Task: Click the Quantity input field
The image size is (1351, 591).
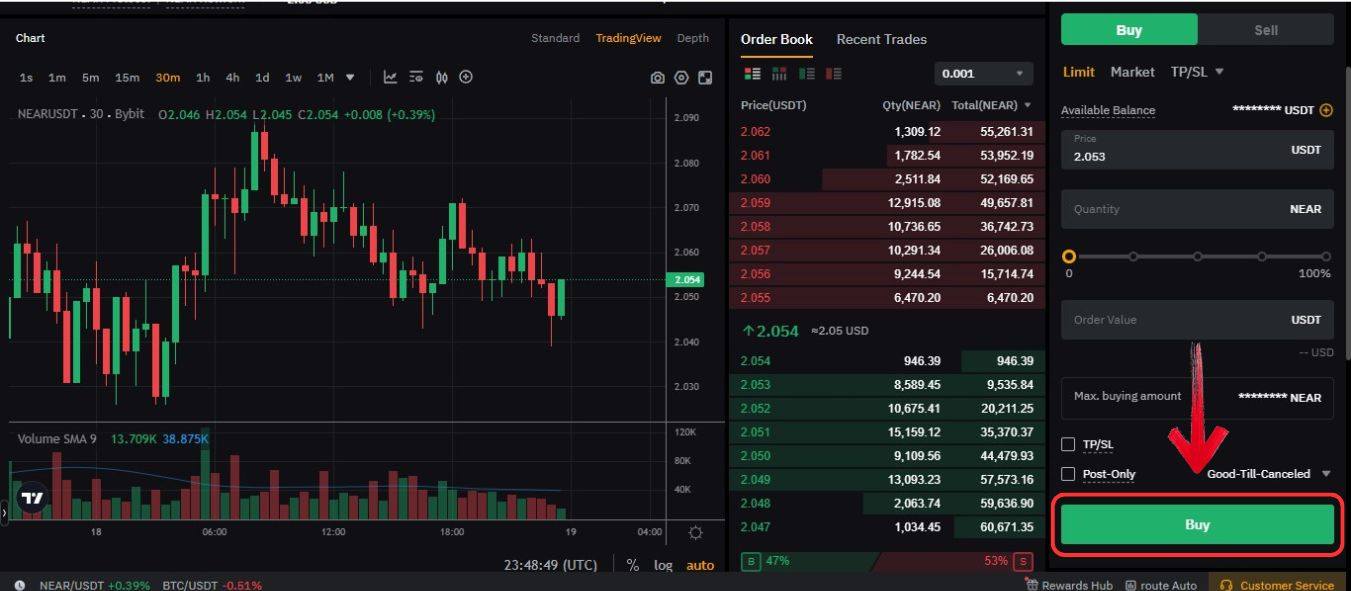Action: [1197, 209]
